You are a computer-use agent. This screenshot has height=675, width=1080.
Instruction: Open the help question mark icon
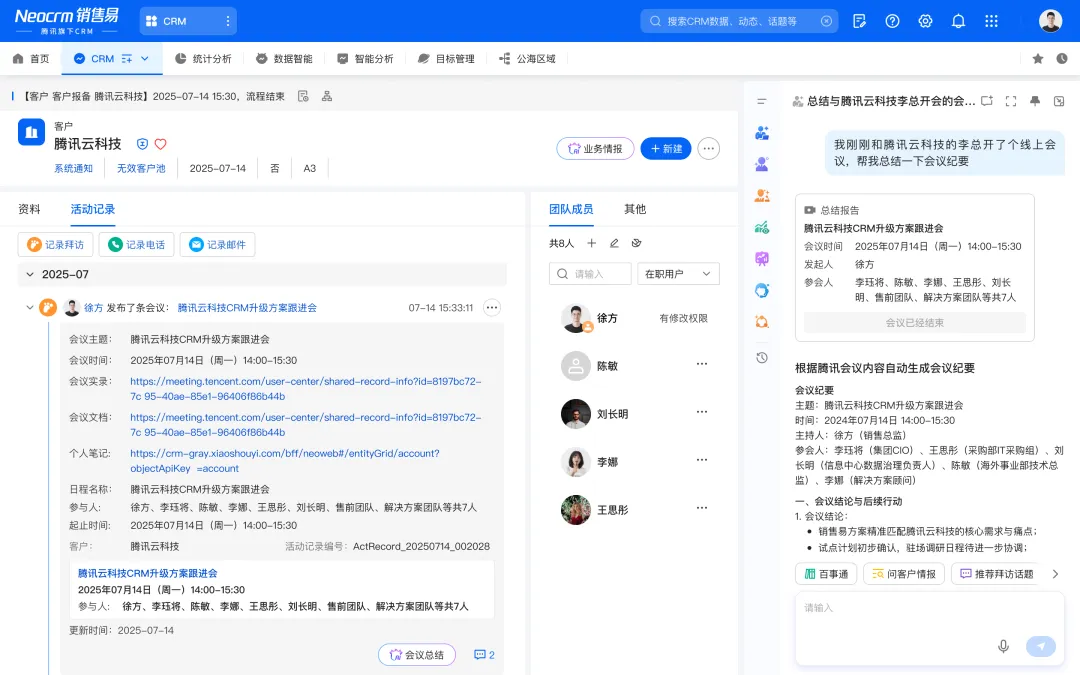892,21
